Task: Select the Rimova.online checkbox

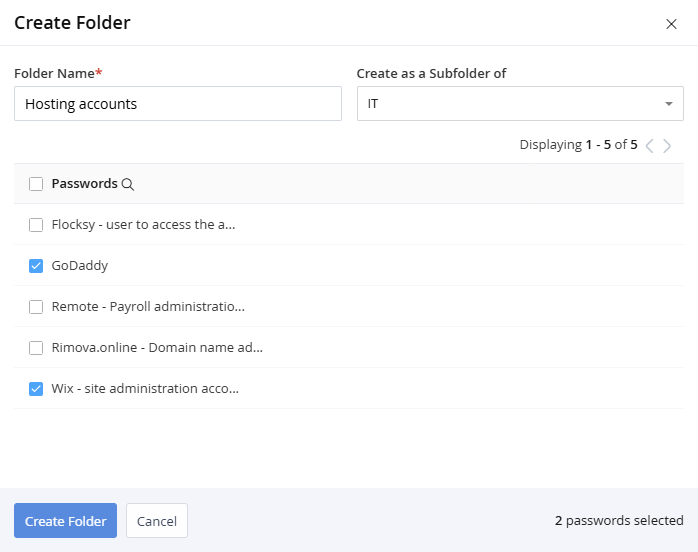Action: coord(36,348)
